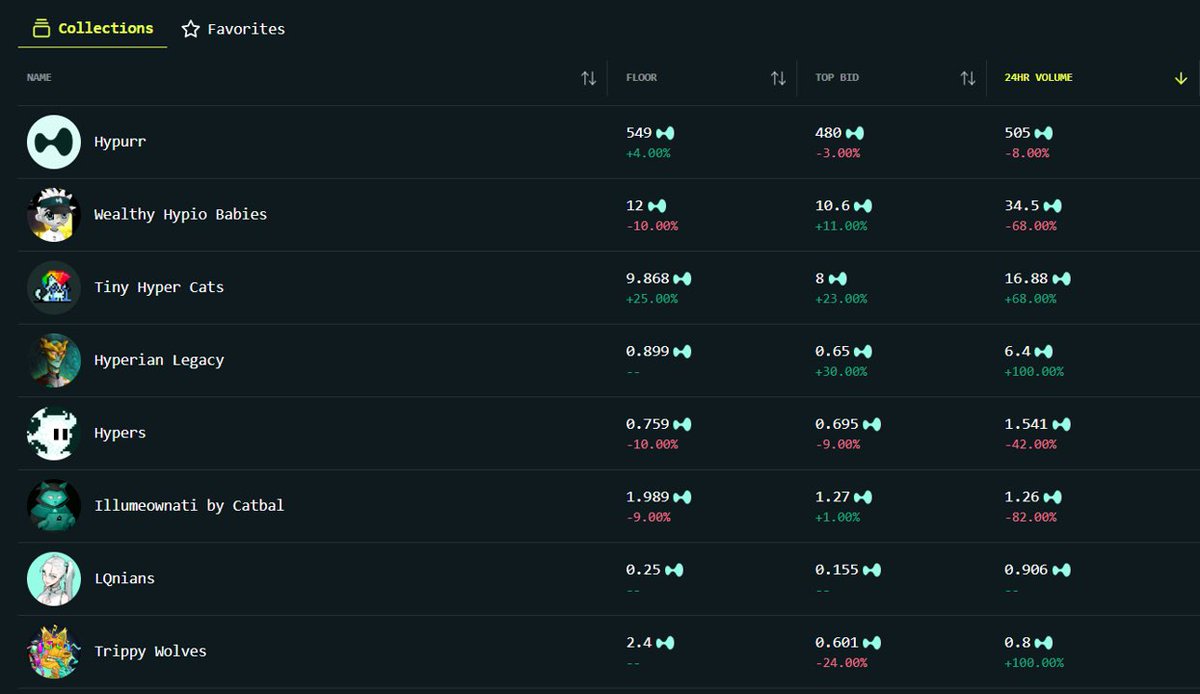Click the sort arrows on the TOP BID column
Viewport: 1200px width, 694px height.
pos(967,77)
